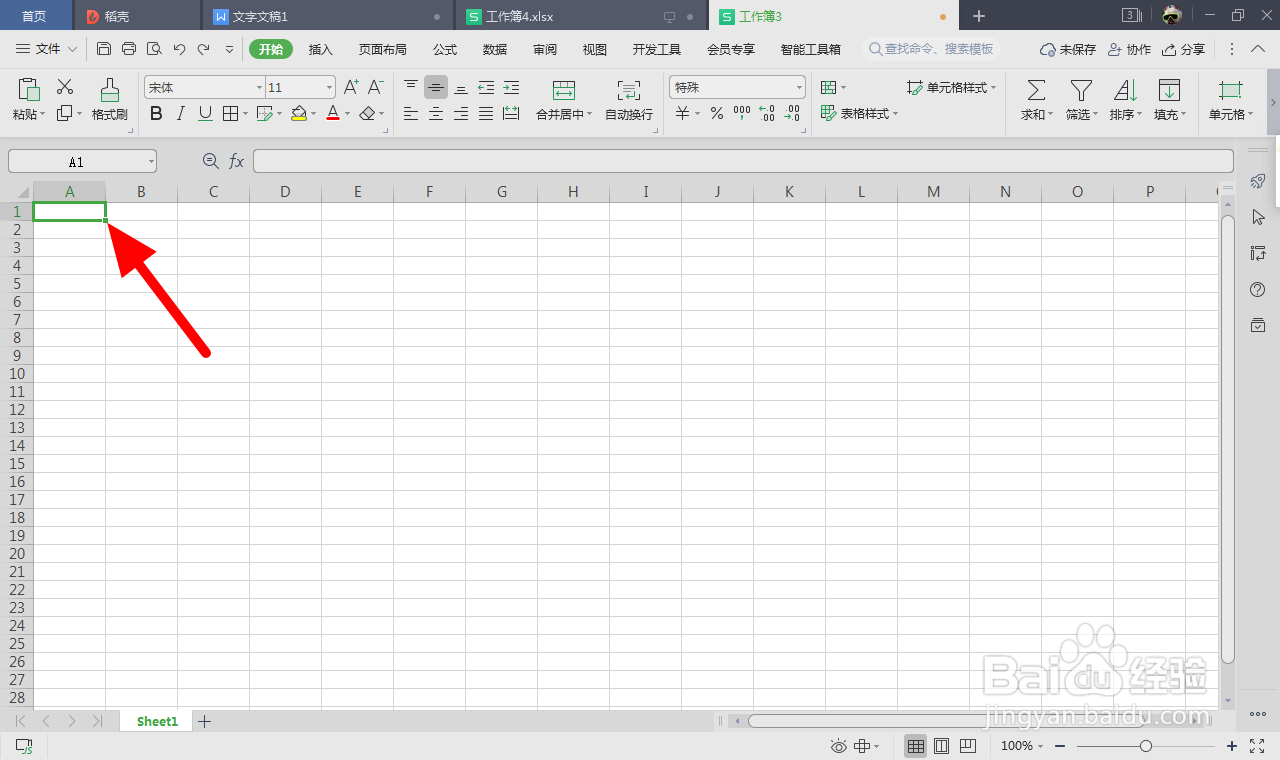Apply percent number format
1280x760 pixels.
pos(717,113)
